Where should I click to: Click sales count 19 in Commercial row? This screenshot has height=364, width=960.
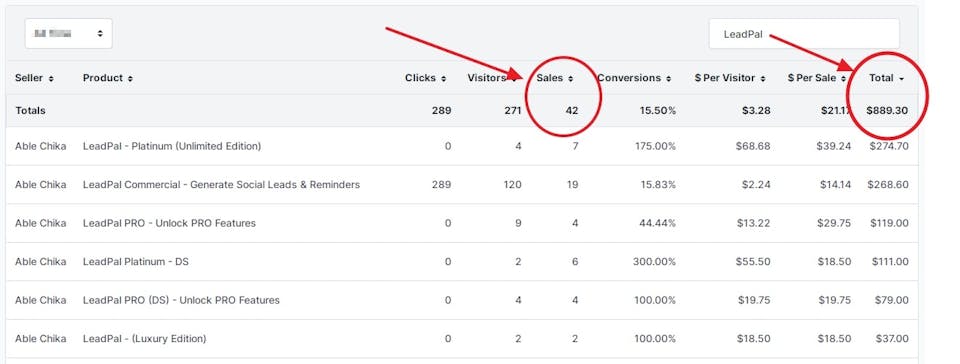click(572, 184)
